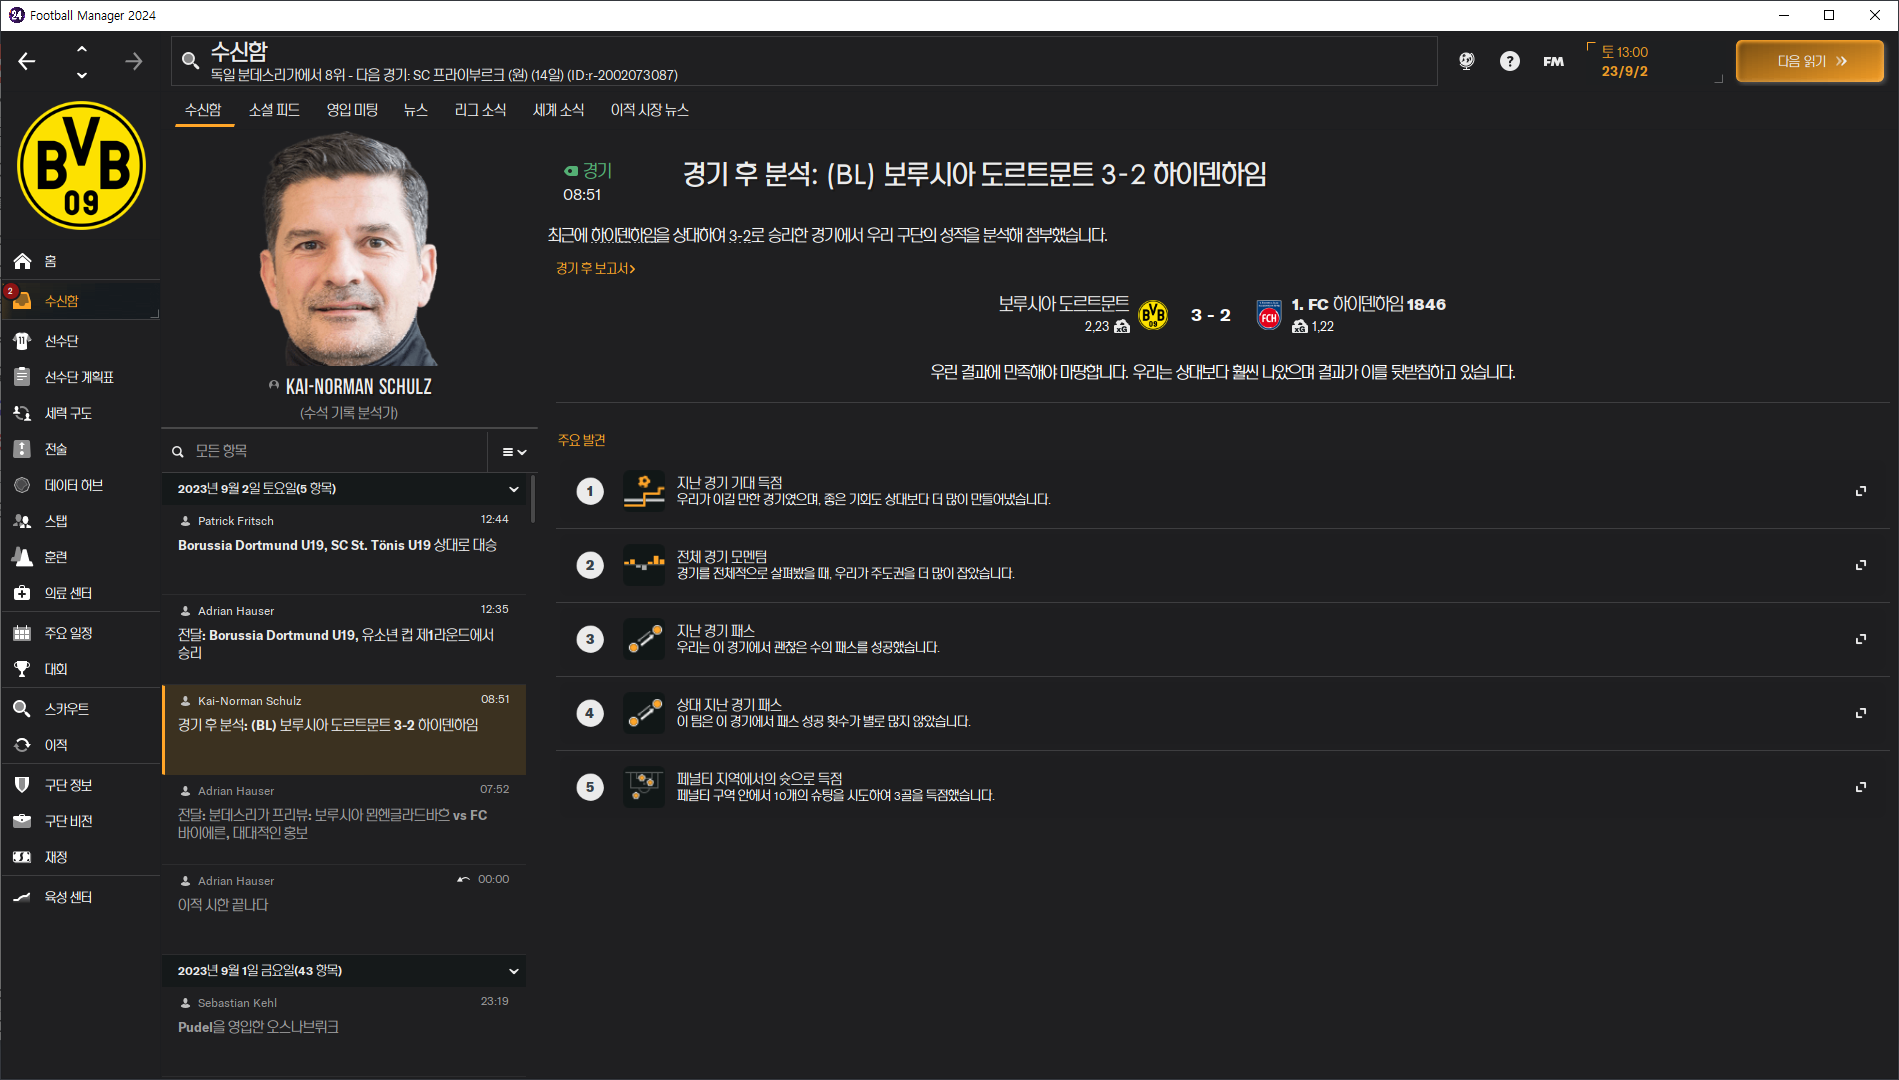Image resolution: width=1899 pixels, height=1080 pixels.
Task: Open the FM menu icon
Action: pos(1553,61)
